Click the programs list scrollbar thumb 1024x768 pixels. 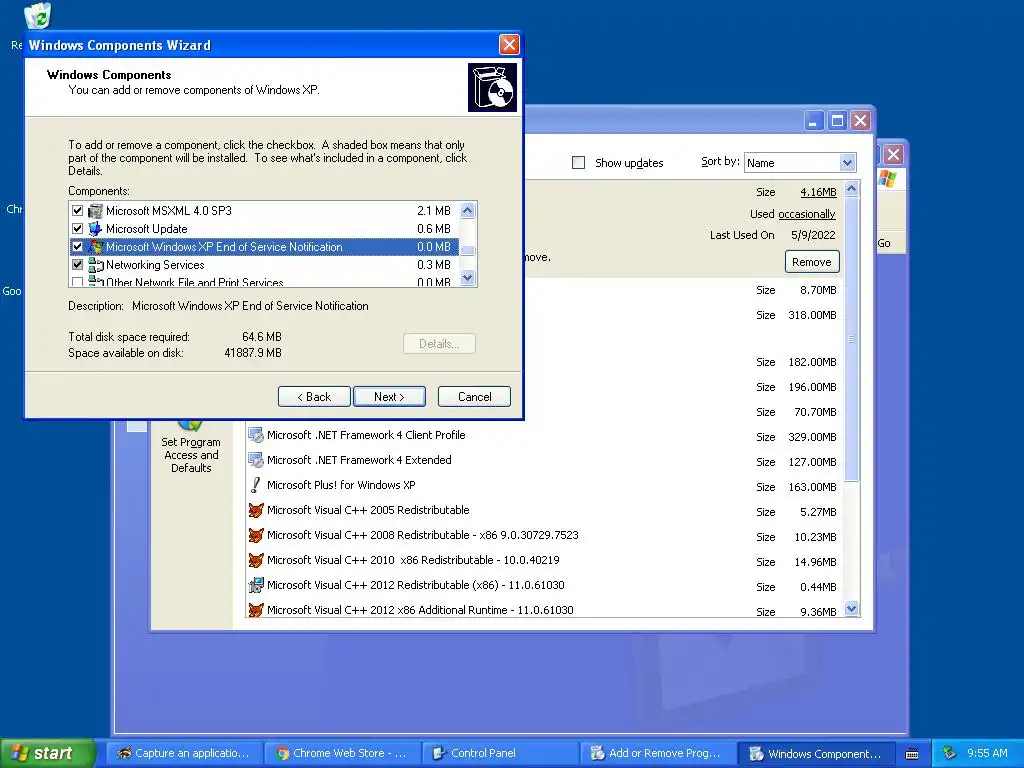pos(852,339)
